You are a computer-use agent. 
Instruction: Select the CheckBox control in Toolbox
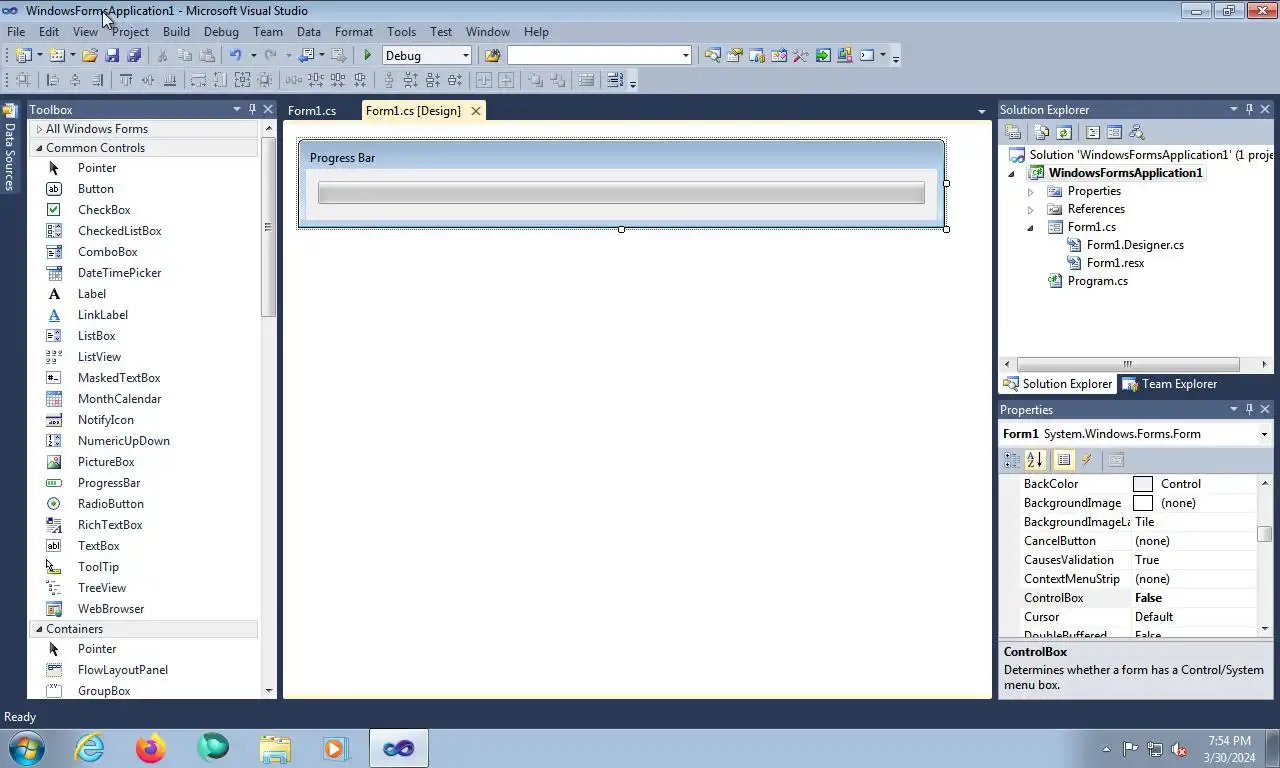coord(104,210)
